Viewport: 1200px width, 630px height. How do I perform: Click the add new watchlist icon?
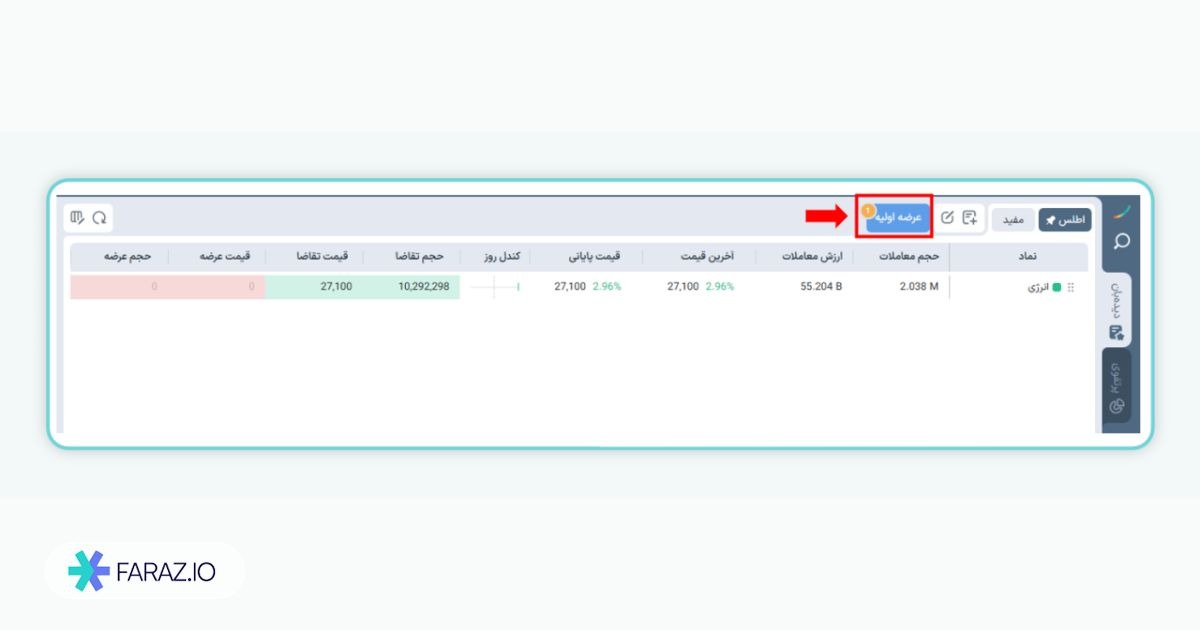969,217
